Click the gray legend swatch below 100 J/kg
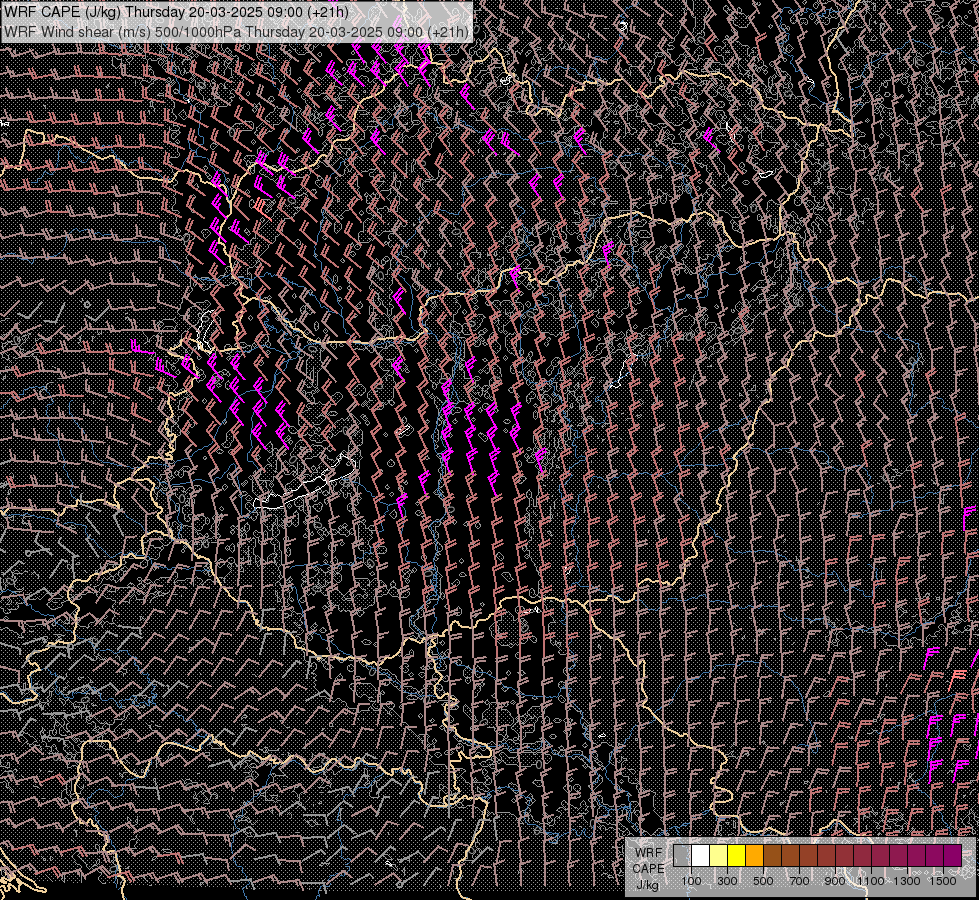Image resolution: width=979 pixels, height=900 pixels. click(682, 855)
